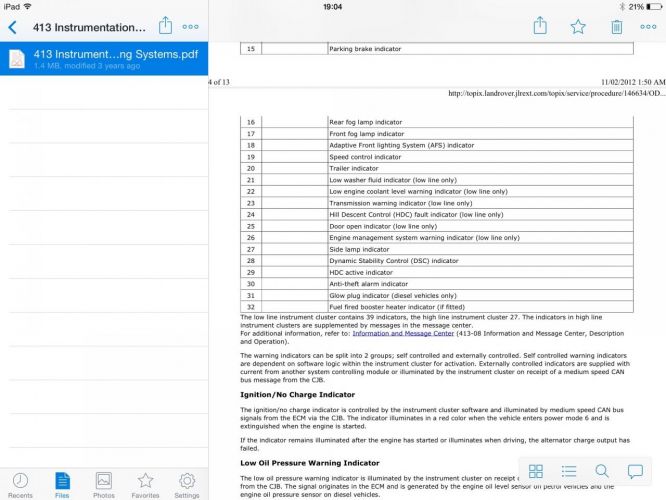
Task: Click 'Anti-theft alarm indicator' row
Action: (x=437, y=284)
